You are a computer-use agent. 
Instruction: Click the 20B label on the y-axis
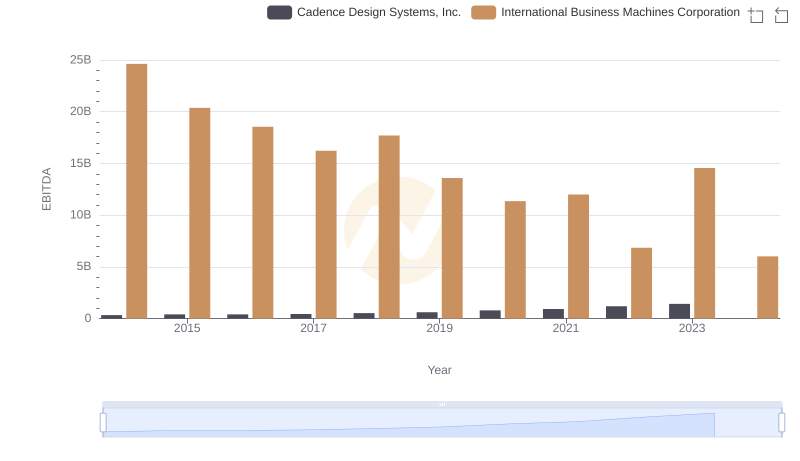tap(81, 111)
